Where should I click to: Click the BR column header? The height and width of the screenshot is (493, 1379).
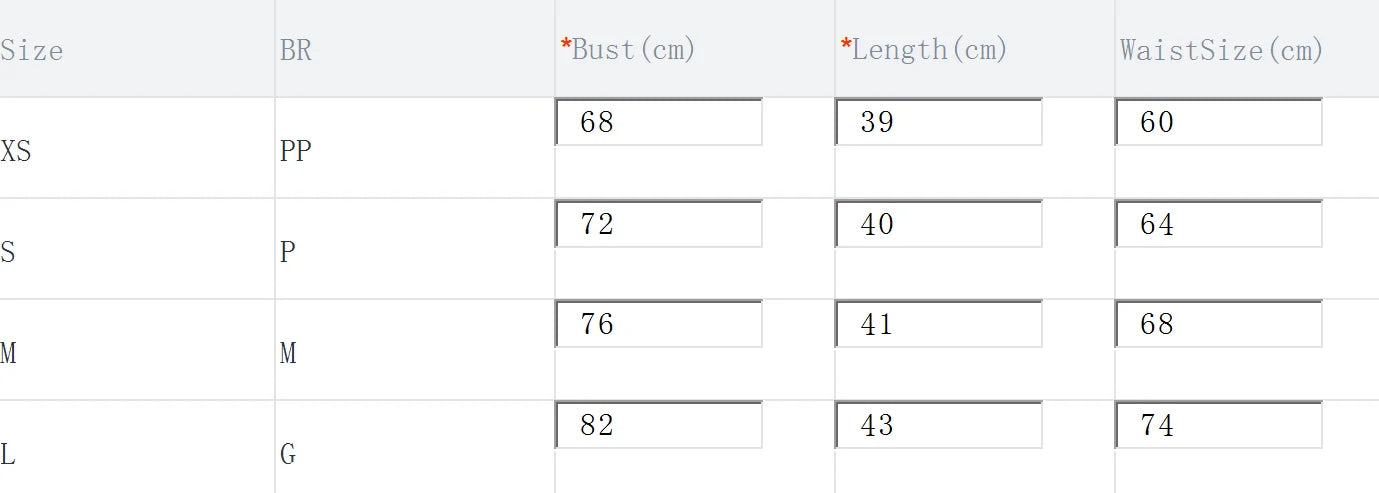tap(296, 50)
